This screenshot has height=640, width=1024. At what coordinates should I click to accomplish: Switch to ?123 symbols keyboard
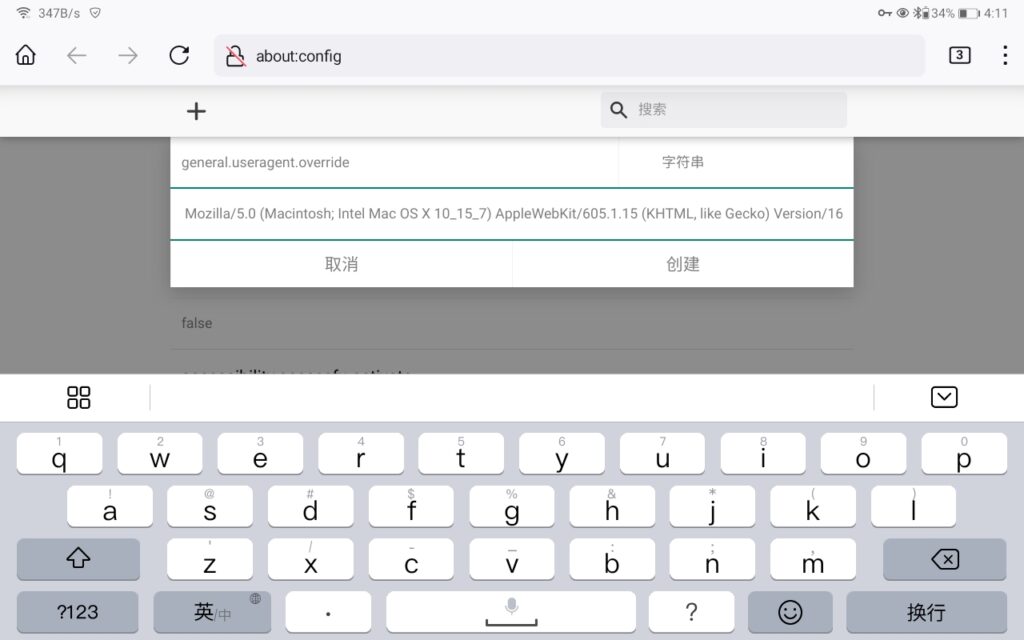pyautogui.click(x=78, y=612)
